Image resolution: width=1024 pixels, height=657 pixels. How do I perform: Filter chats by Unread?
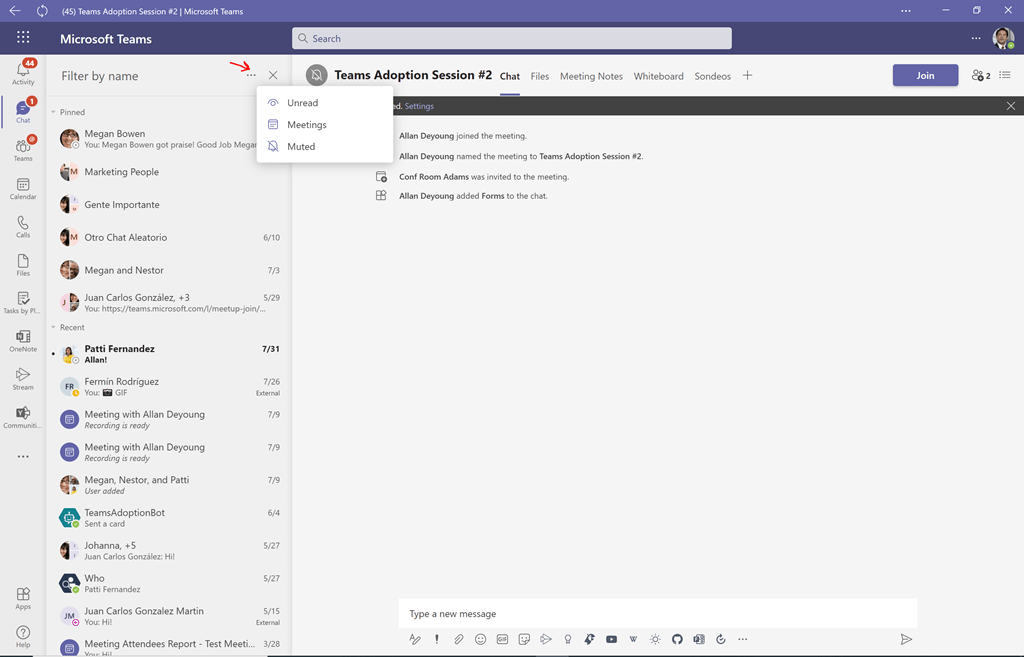[325, 103]
